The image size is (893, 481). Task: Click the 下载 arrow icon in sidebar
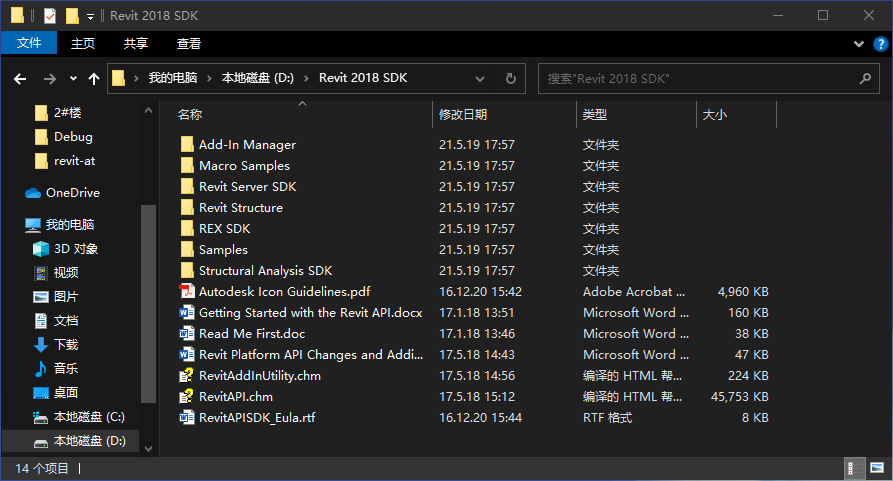point(41,344)
